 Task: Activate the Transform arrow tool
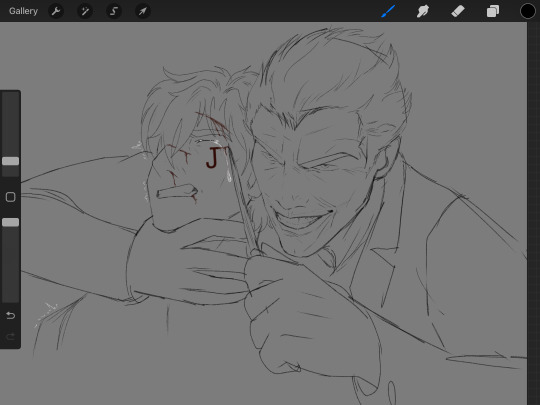click(142, 11)
